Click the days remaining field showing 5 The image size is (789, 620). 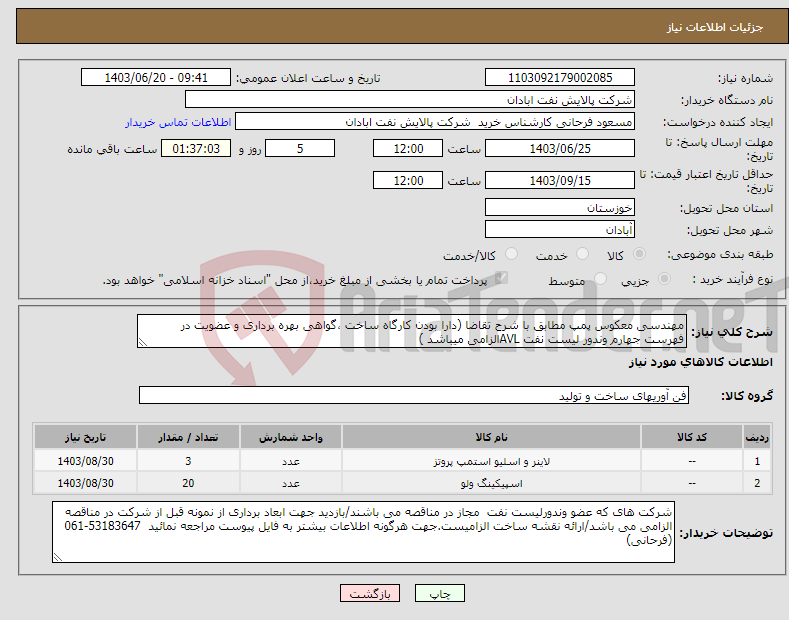(300, 148)
